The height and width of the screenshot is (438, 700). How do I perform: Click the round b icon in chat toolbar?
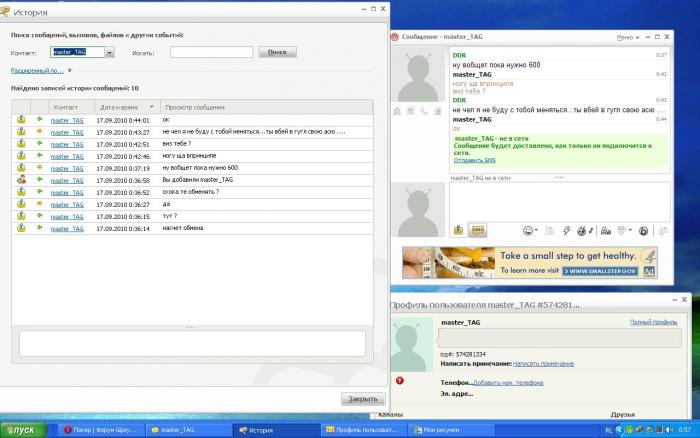[x=643, y=231]
